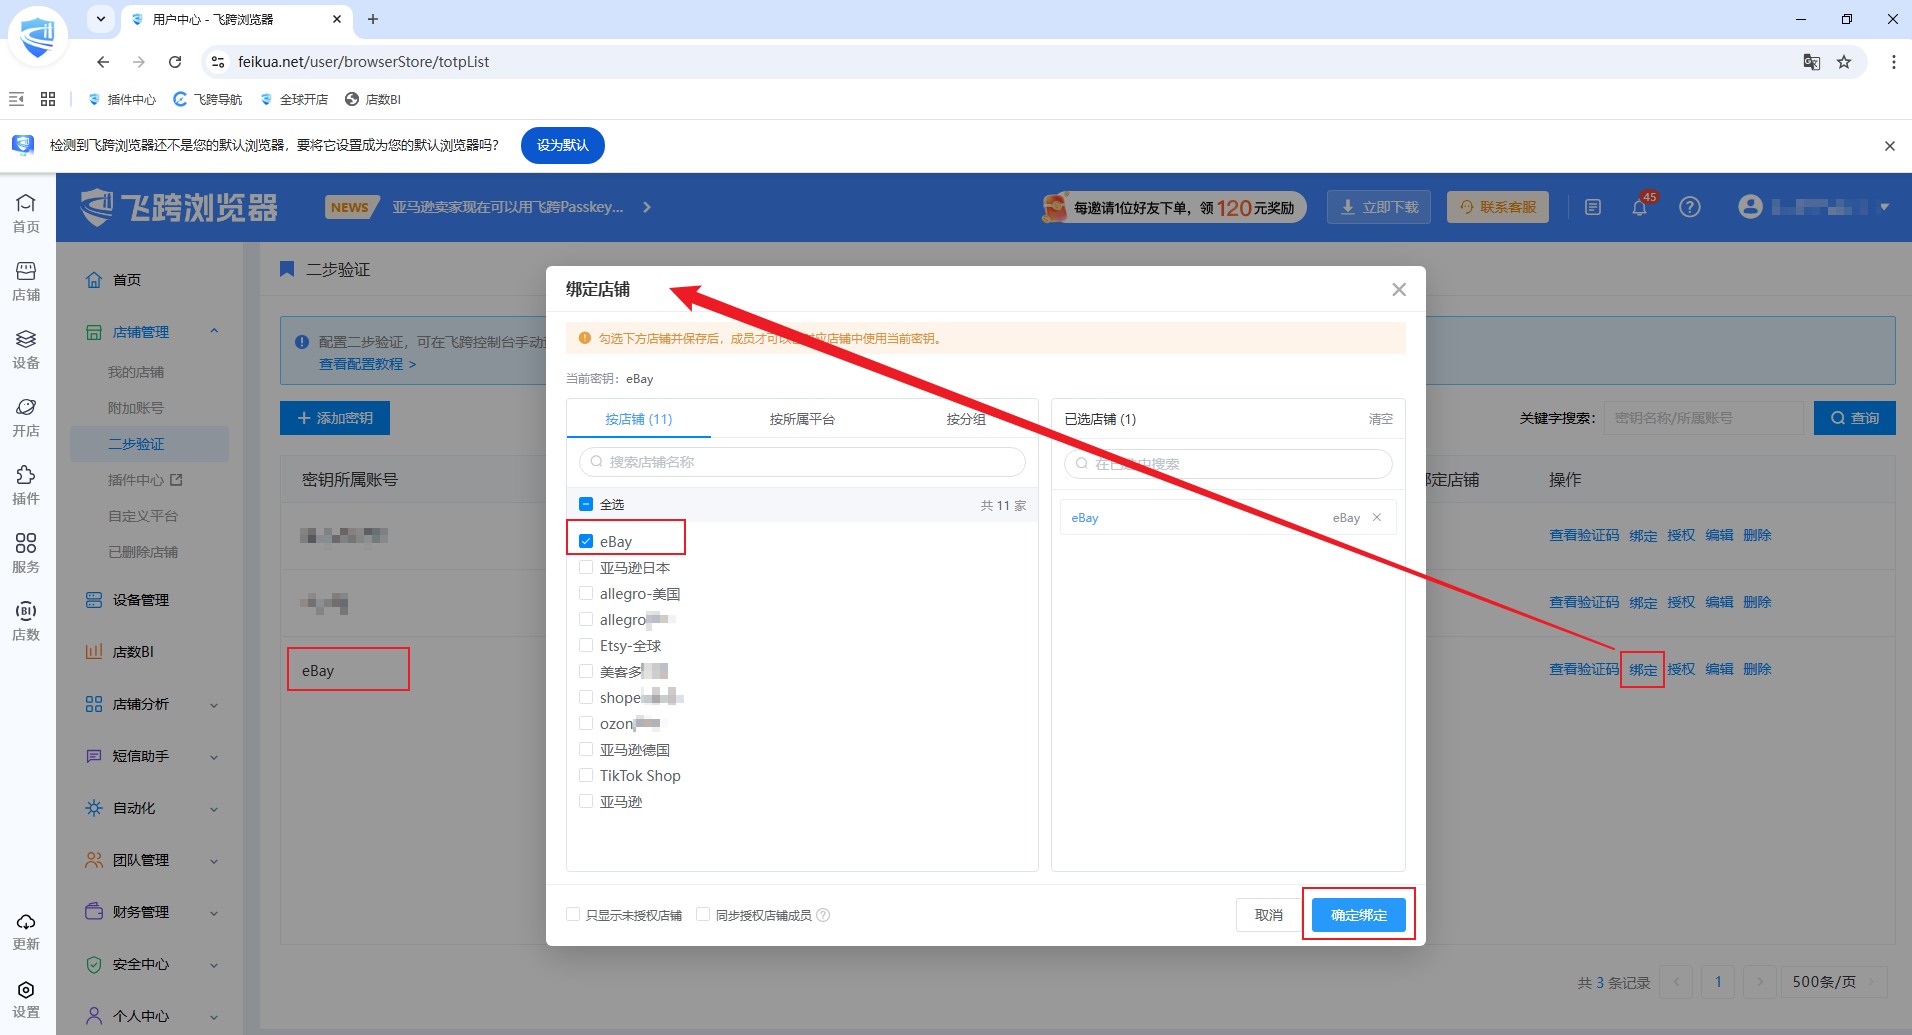
Task: Toggle the sidebar list icon in bookmarks bar
Action: tap(16, 99)
